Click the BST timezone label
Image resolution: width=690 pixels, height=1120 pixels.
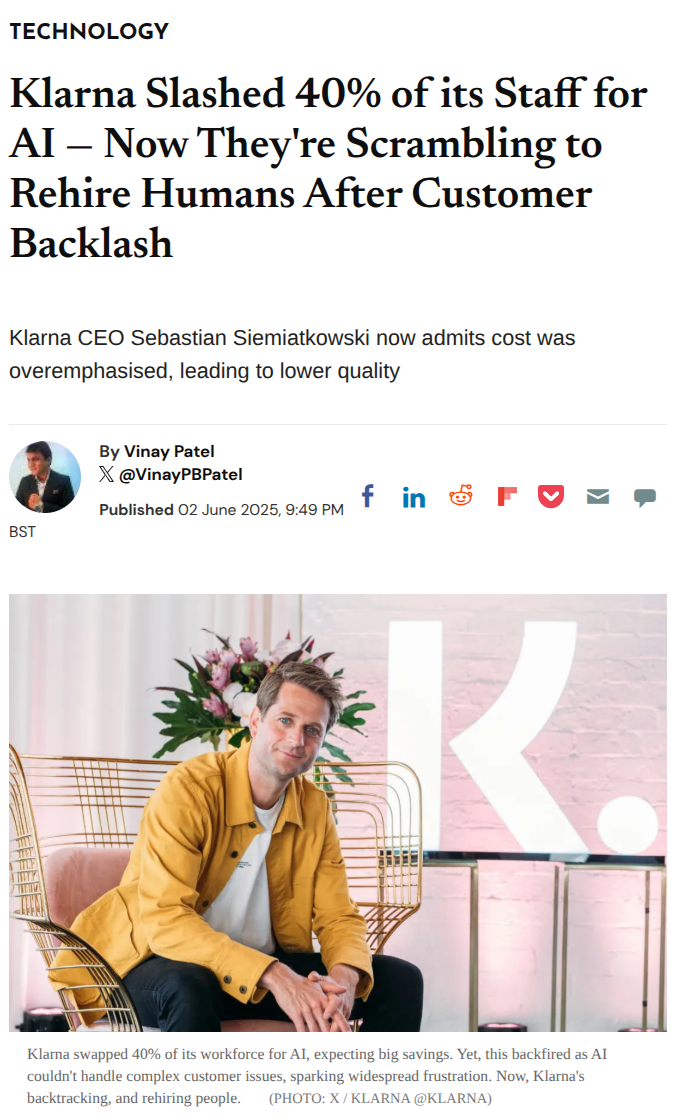tap(22, 532)
